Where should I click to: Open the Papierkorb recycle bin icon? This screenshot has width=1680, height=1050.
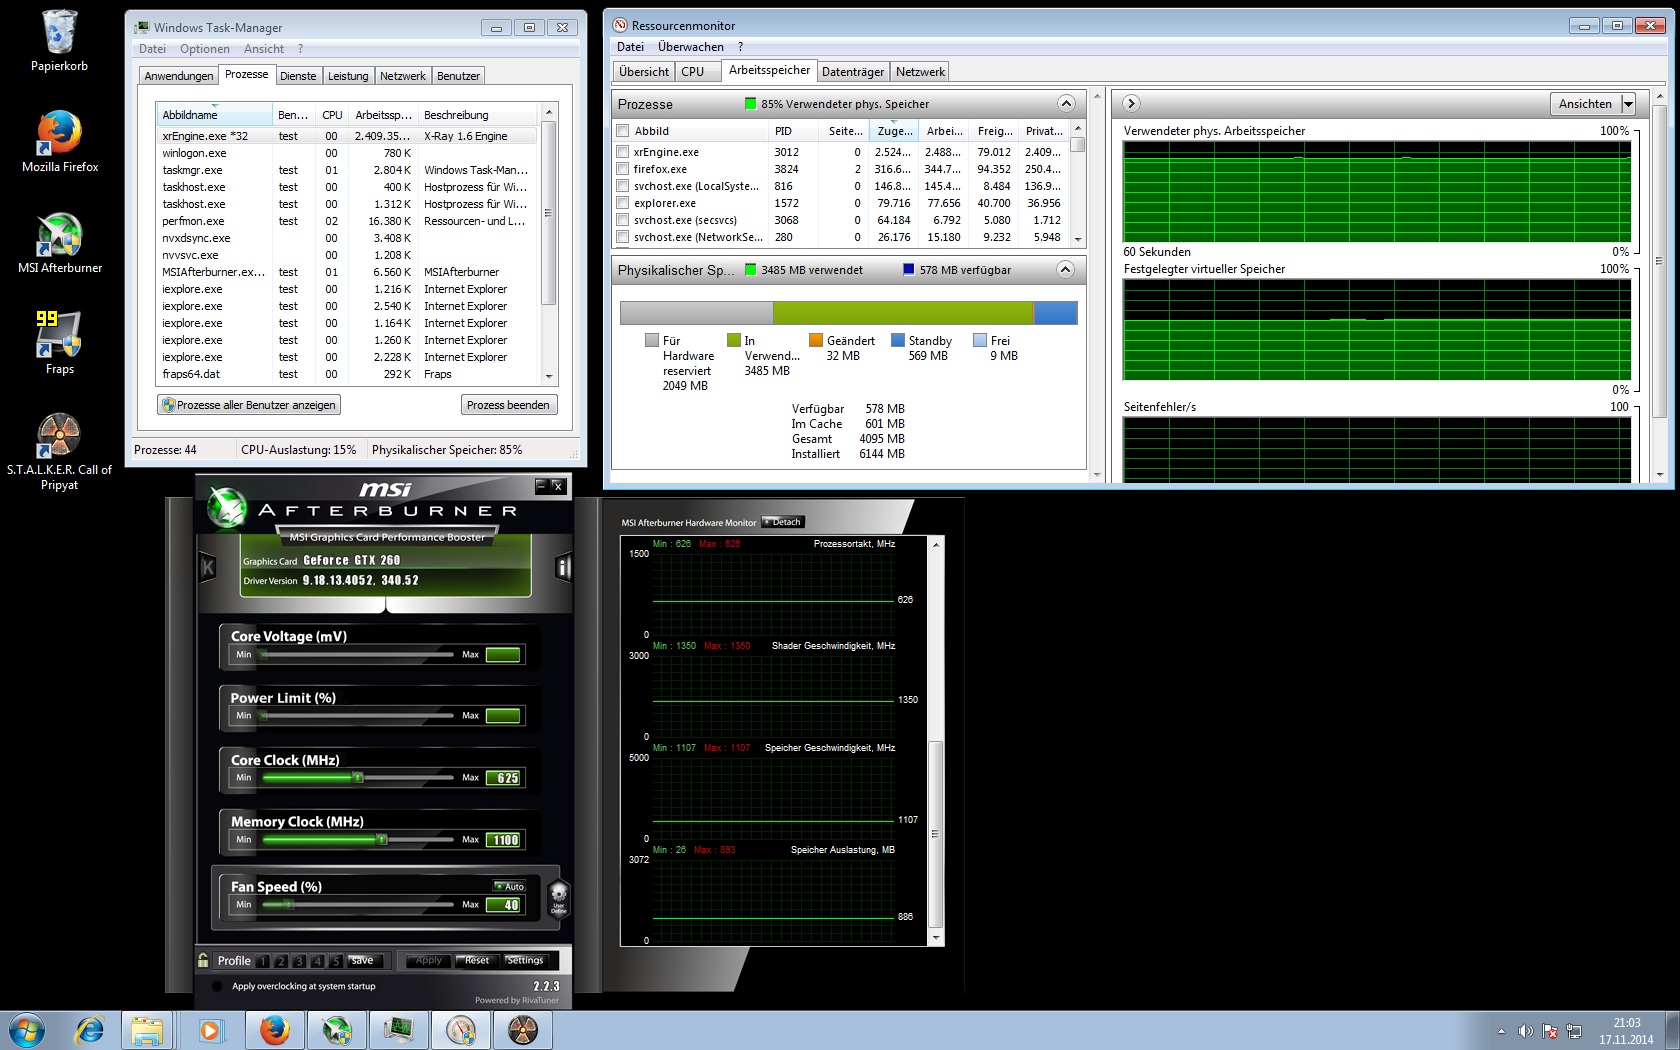click(59, 41)
